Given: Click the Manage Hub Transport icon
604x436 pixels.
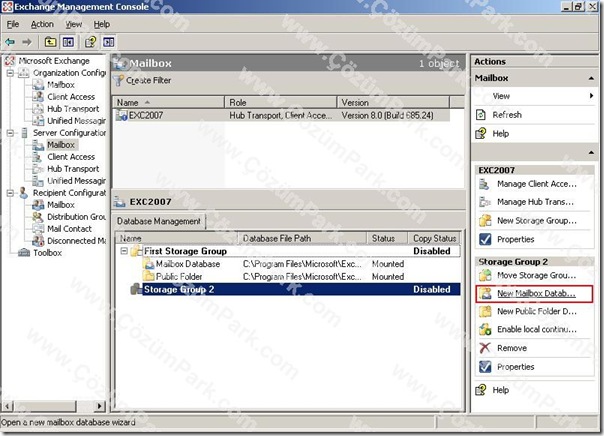Looking at the screenshot, I should [484, 202].
